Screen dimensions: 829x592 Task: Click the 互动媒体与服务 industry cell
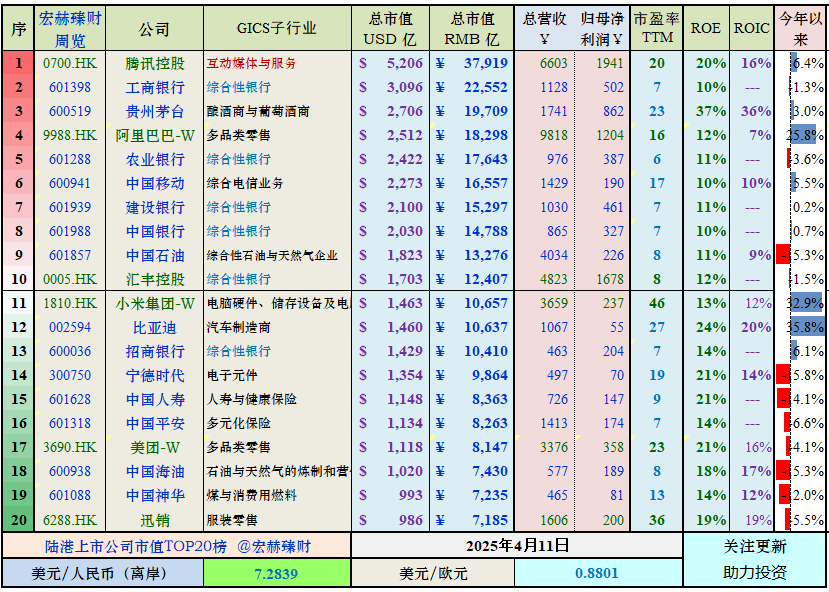click(x=277, y=63)
